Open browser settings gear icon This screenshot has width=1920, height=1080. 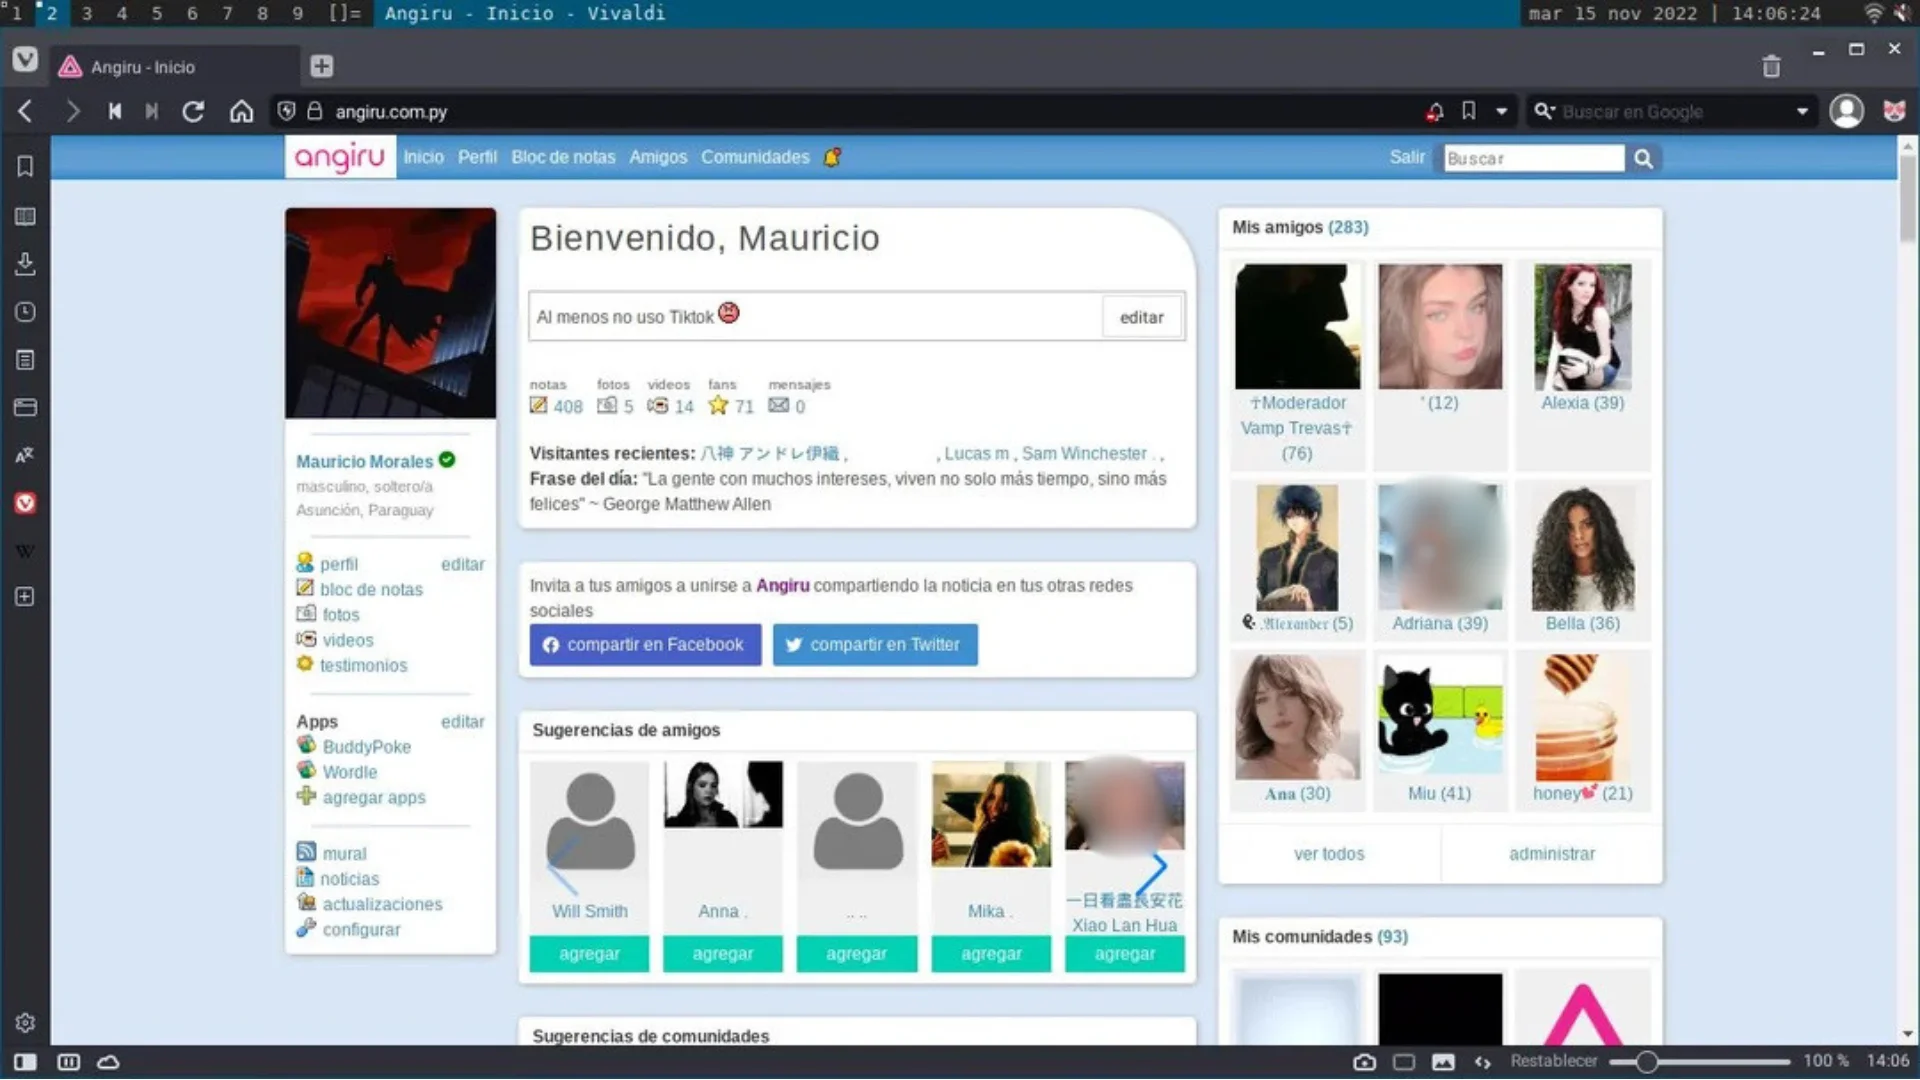[x=25, y=1023]
